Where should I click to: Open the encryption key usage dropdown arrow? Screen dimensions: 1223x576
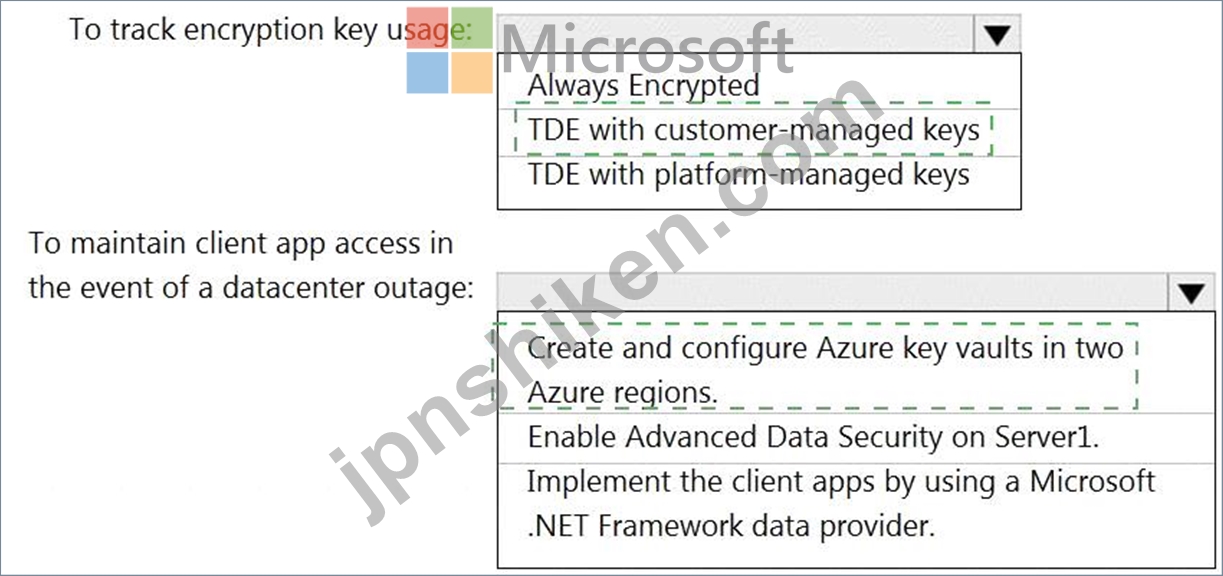click(995, 35)
